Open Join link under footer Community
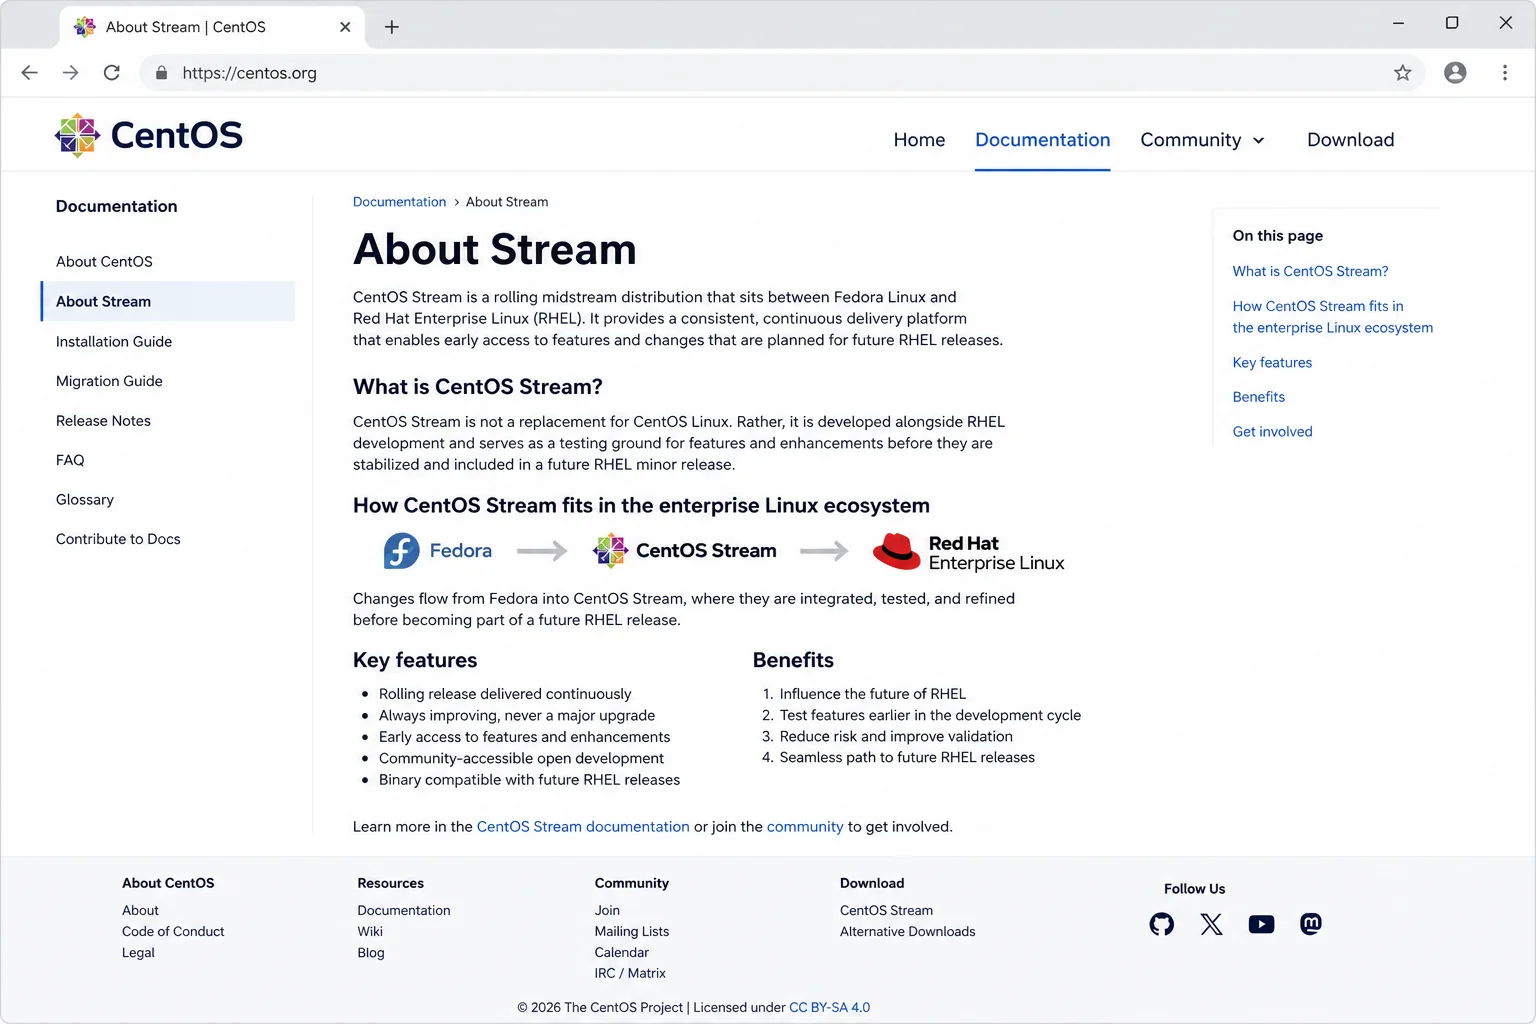1536x1024 pixels. click(607, 910)
